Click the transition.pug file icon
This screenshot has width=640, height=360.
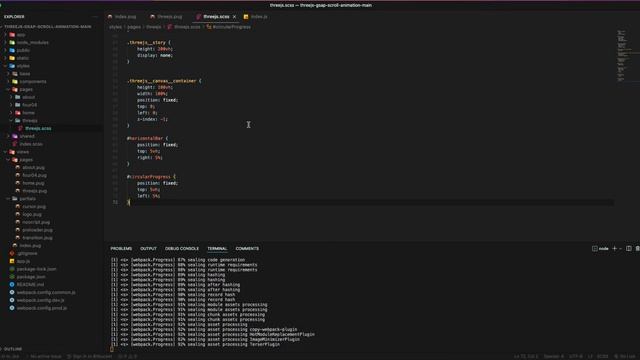[18, 238]
